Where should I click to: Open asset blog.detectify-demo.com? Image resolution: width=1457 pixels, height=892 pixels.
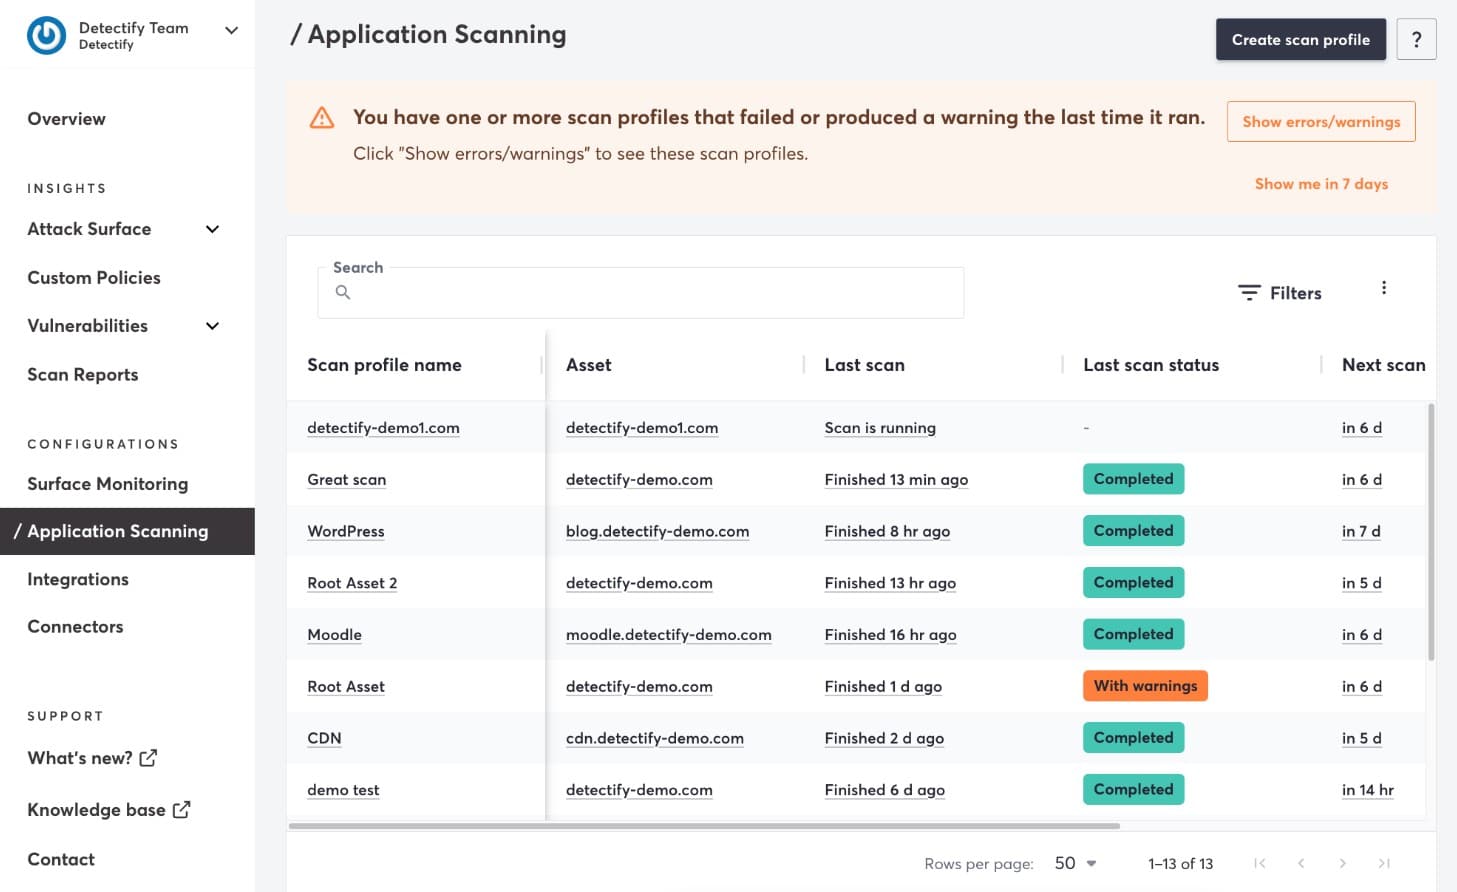[657, 532]
